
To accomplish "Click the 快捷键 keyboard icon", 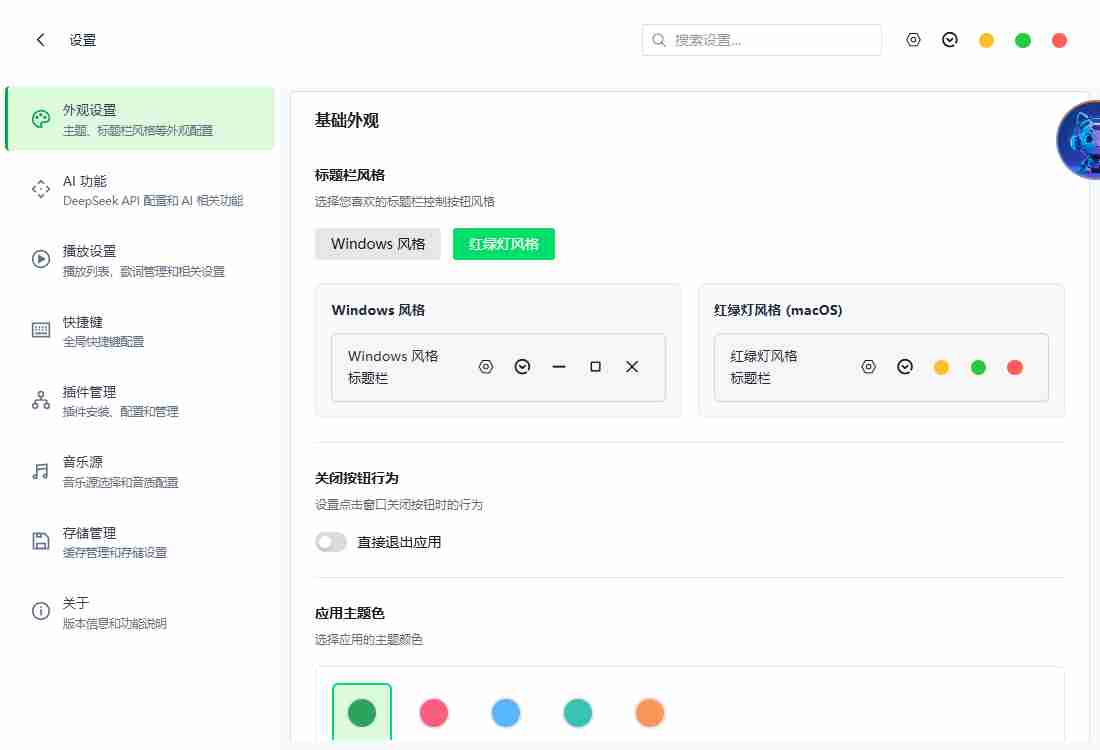I will point(40,330).
